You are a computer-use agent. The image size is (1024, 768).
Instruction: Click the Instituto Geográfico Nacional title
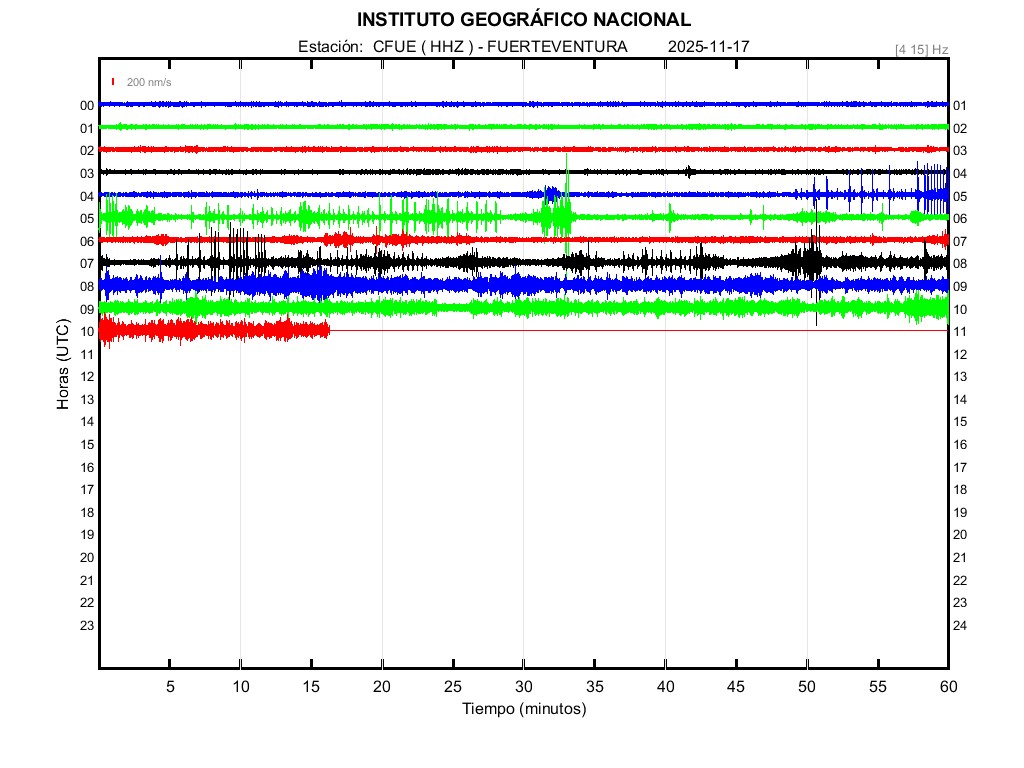pyautogui.click(x=523, y=20)
